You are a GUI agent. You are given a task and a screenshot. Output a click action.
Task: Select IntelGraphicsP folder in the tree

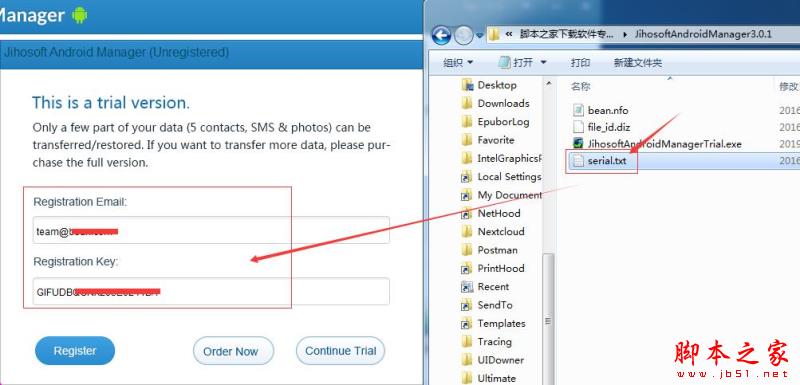click(509, 159)
